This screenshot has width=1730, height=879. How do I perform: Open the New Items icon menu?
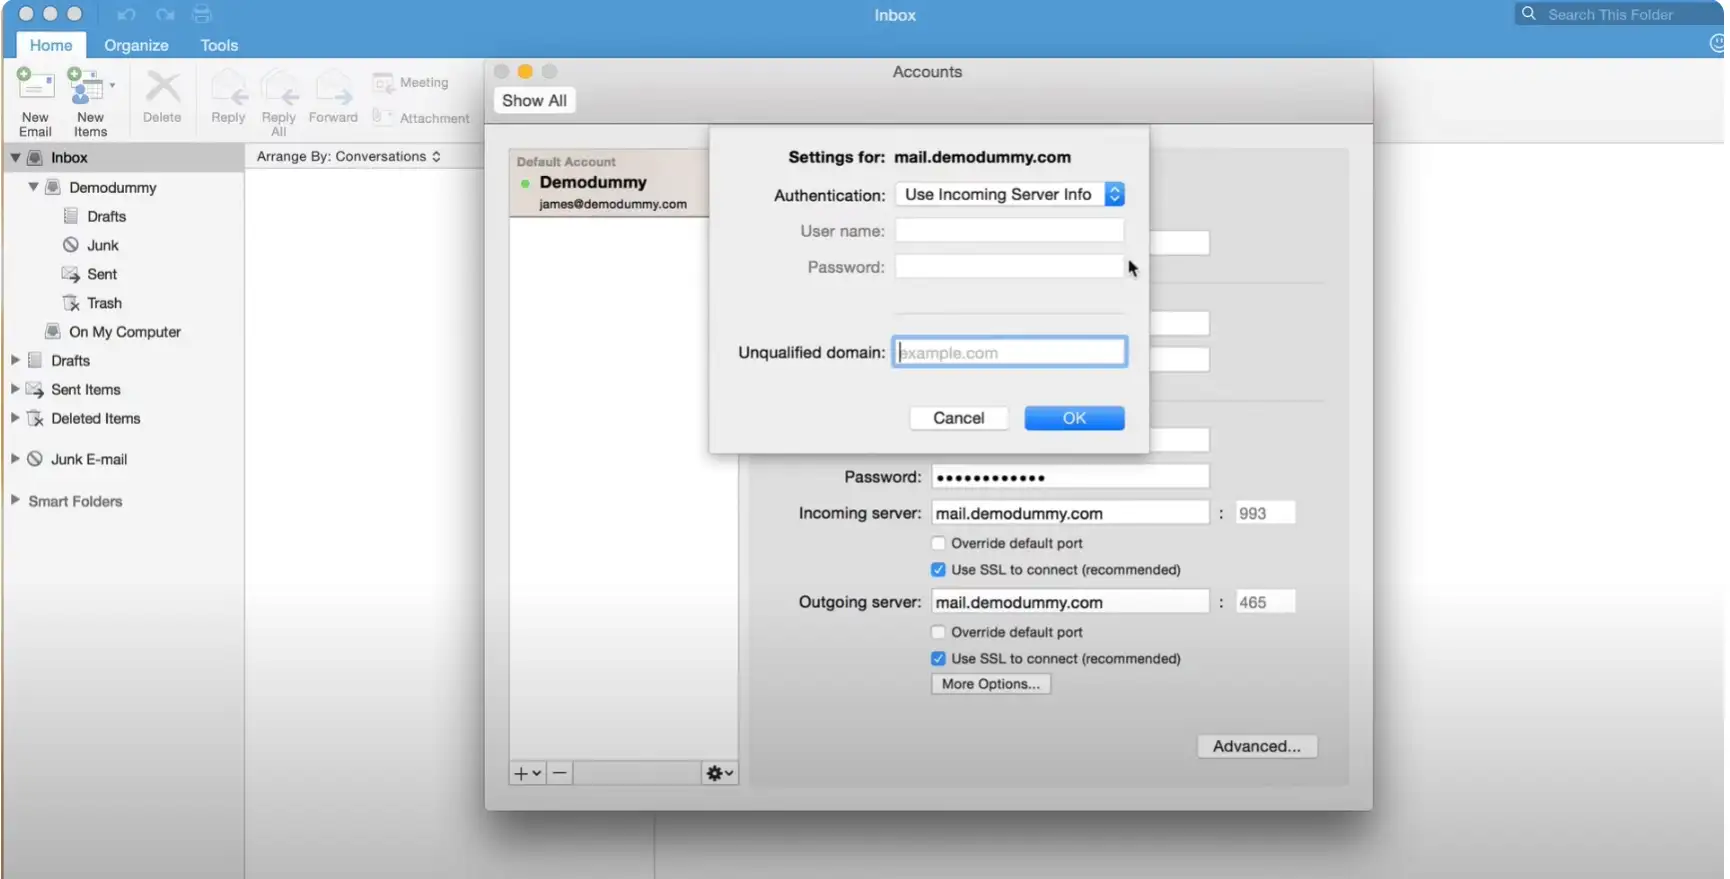(x=89, y=90)
